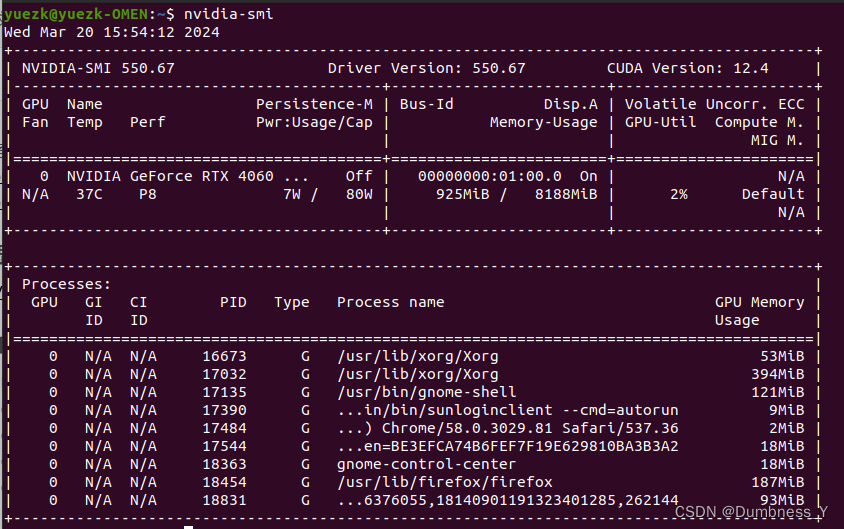Click the '/usr/bin/gnome-shell' process name
Screen dimensions: 844x529
[426, 392]
